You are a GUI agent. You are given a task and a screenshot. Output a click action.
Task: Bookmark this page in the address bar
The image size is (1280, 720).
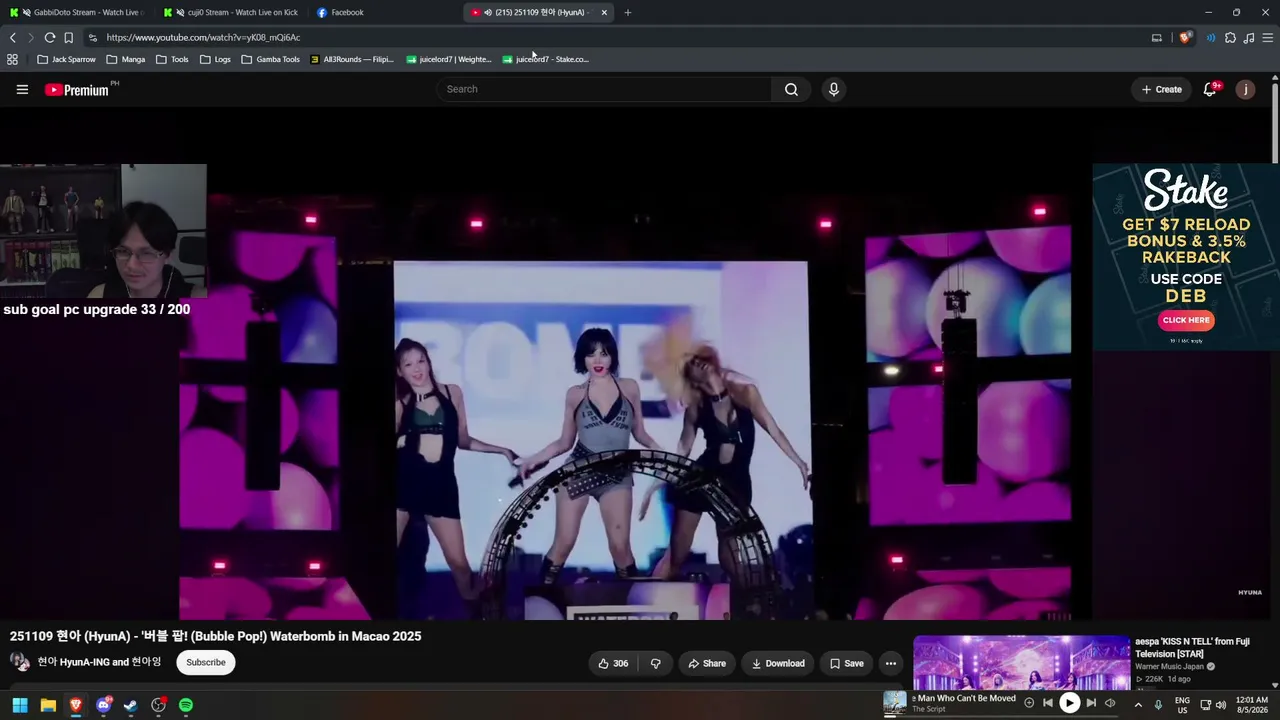click(68, 38)
